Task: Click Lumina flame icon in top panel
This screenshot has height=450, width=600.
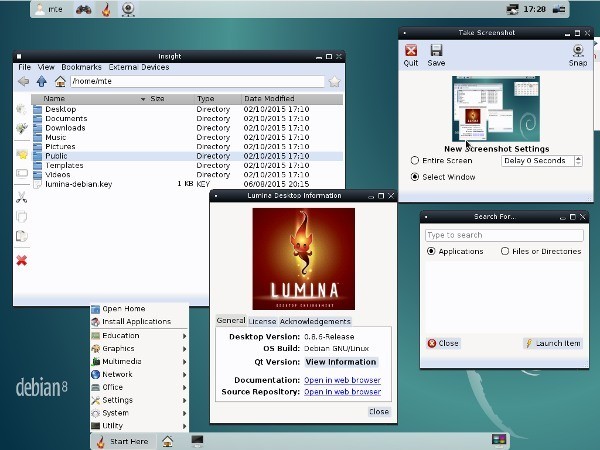Action: 106,9
